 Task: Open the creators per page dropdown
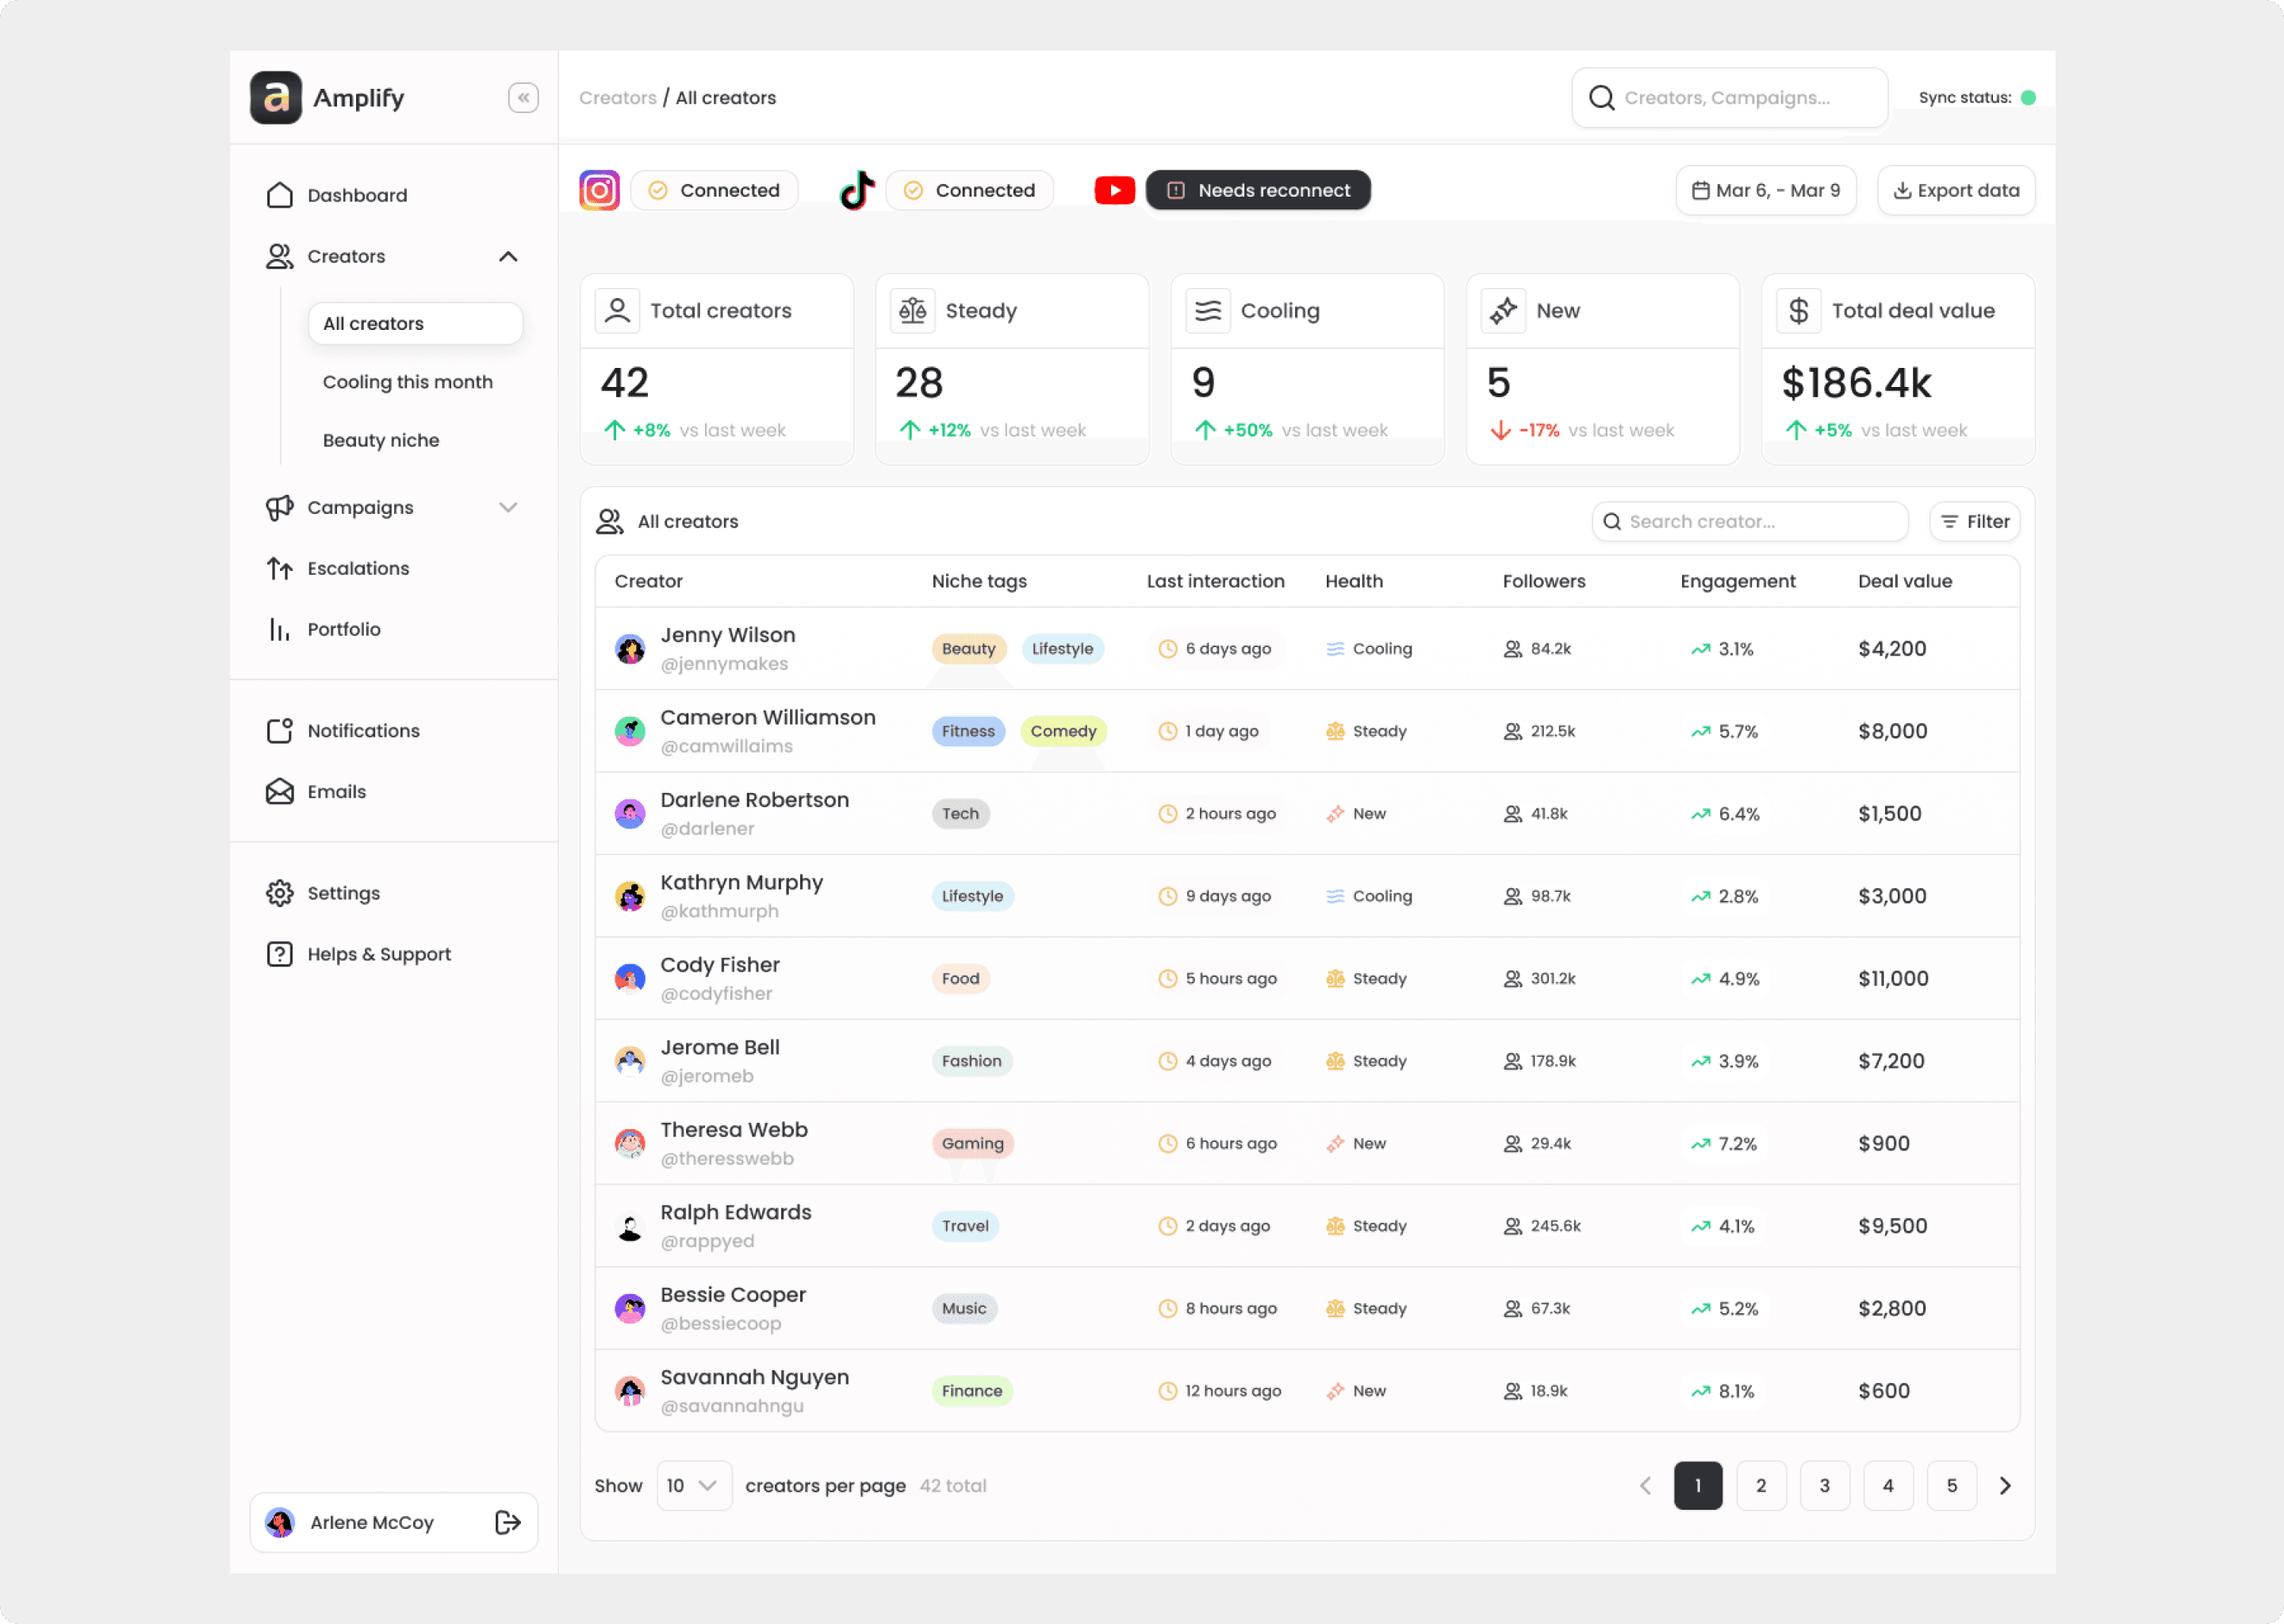693,1485
